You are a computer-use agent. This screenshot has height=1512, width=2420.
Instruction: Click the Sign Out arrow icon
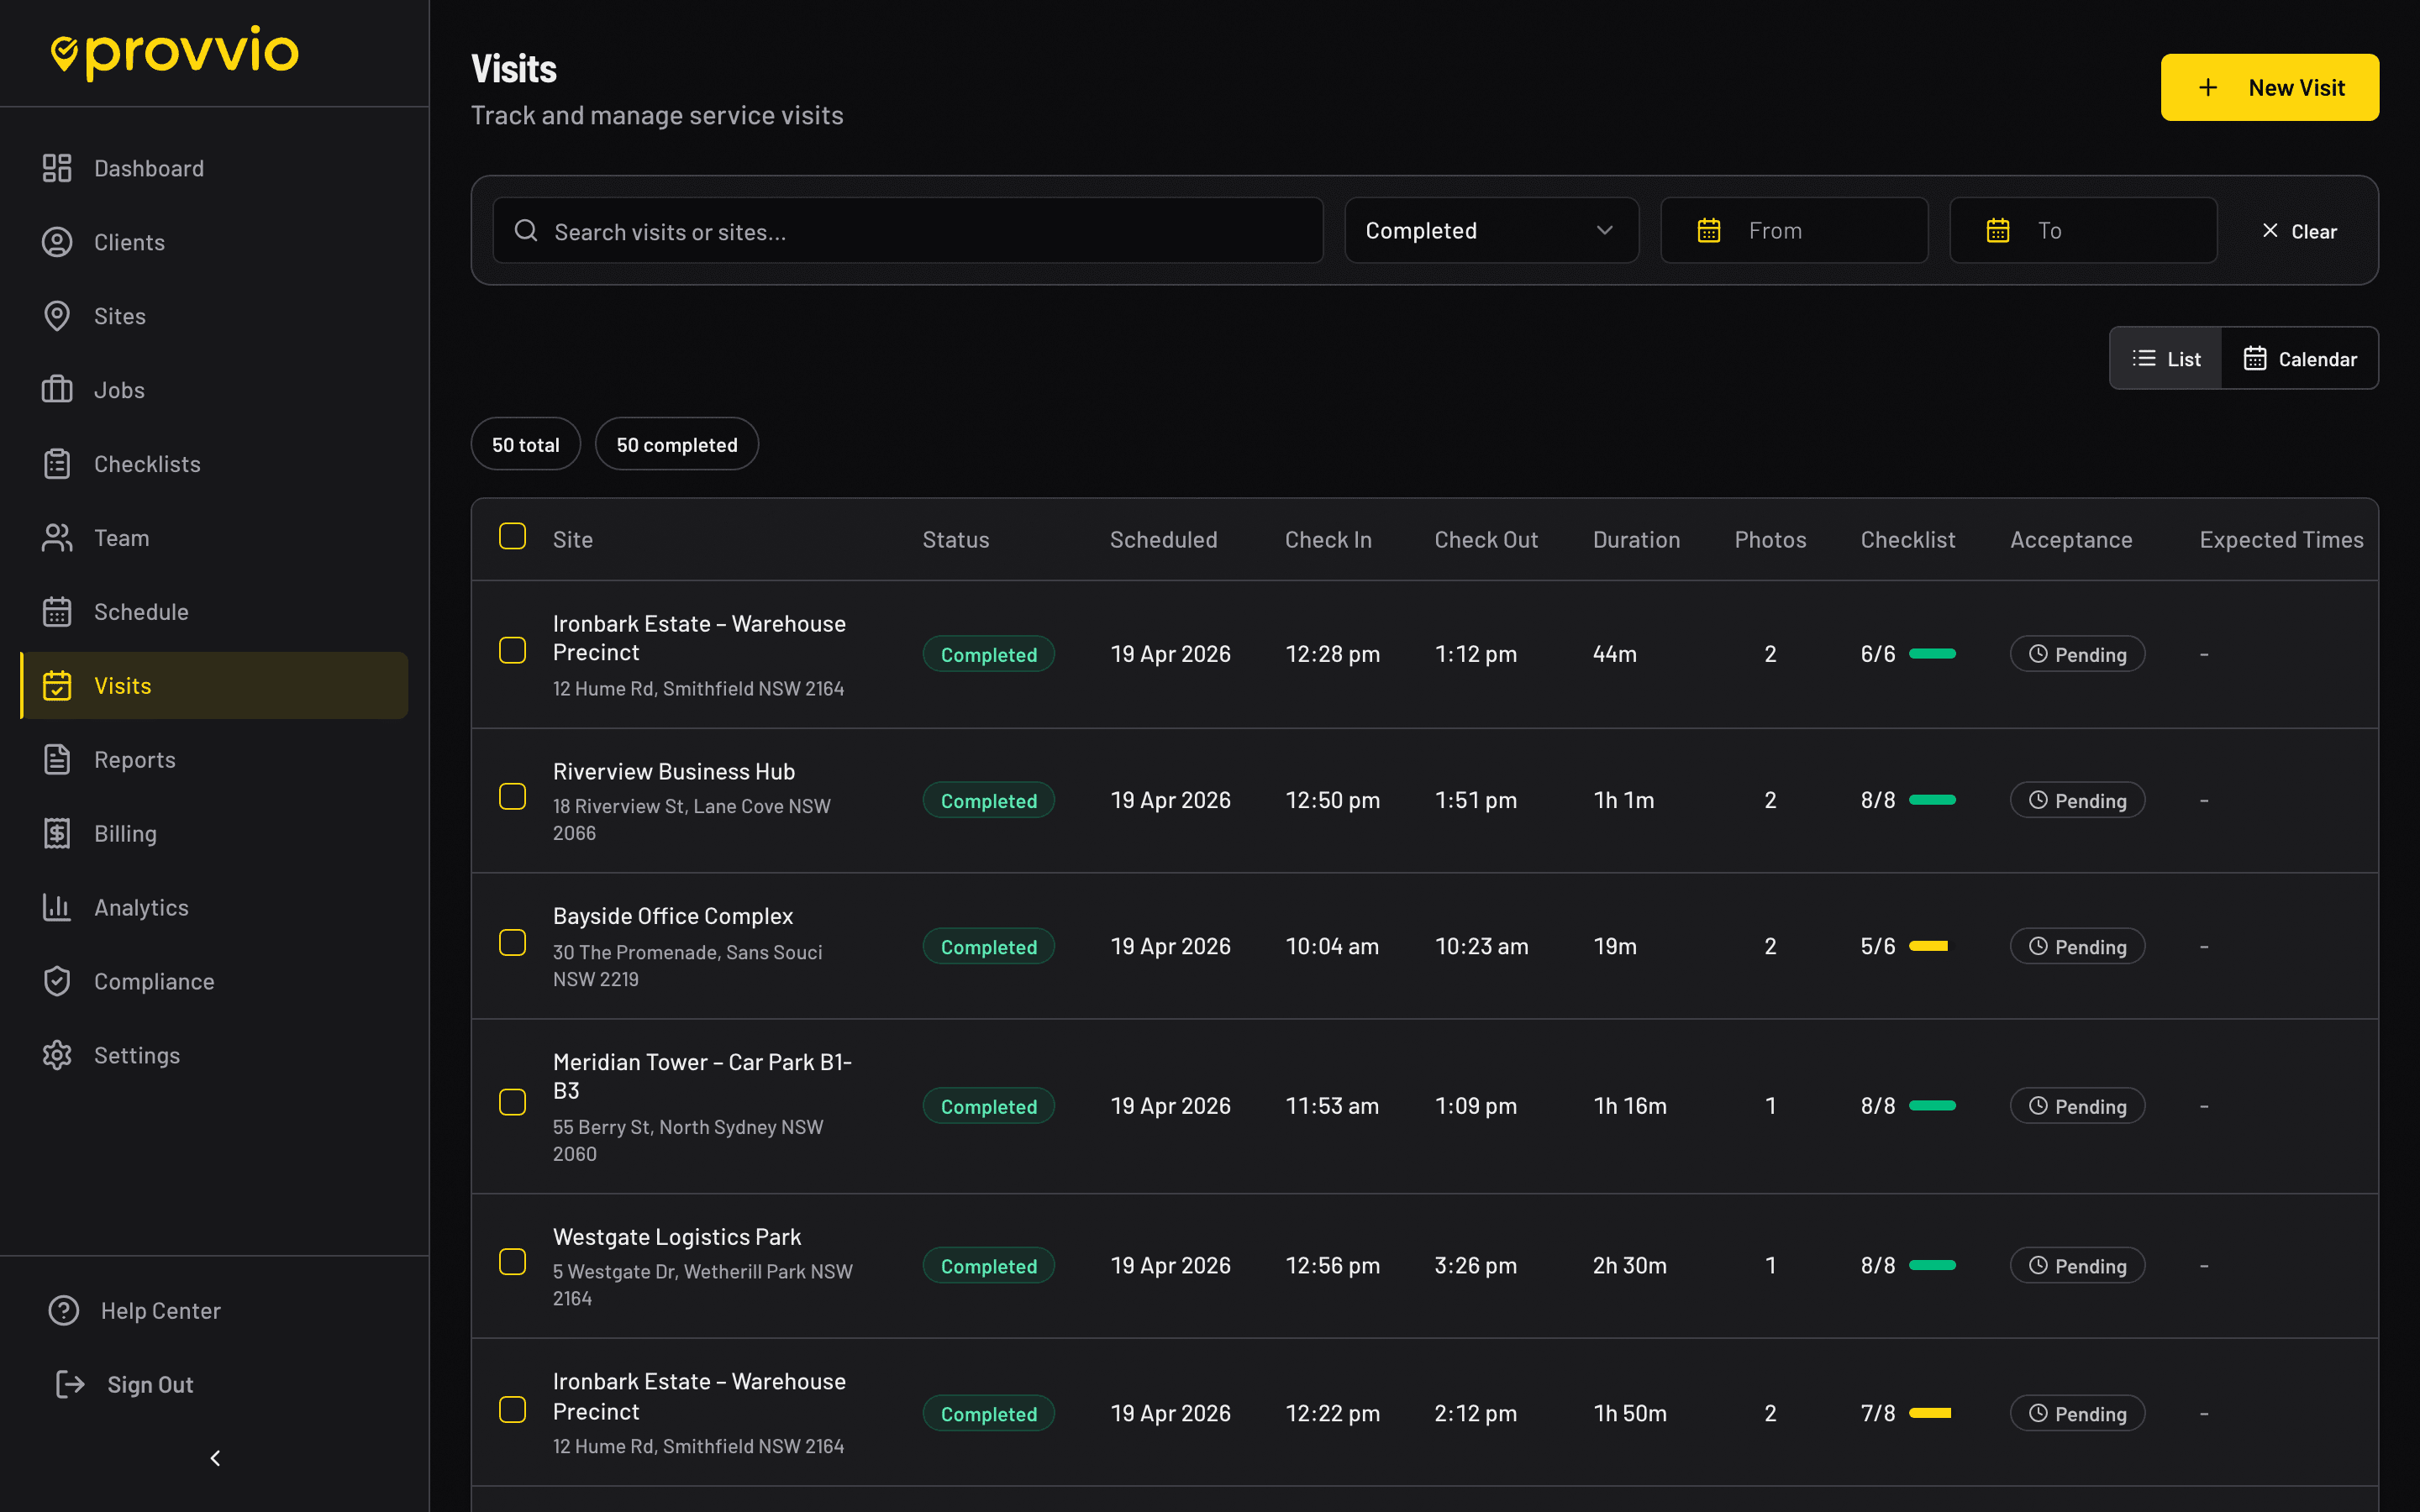[70, 1384]
